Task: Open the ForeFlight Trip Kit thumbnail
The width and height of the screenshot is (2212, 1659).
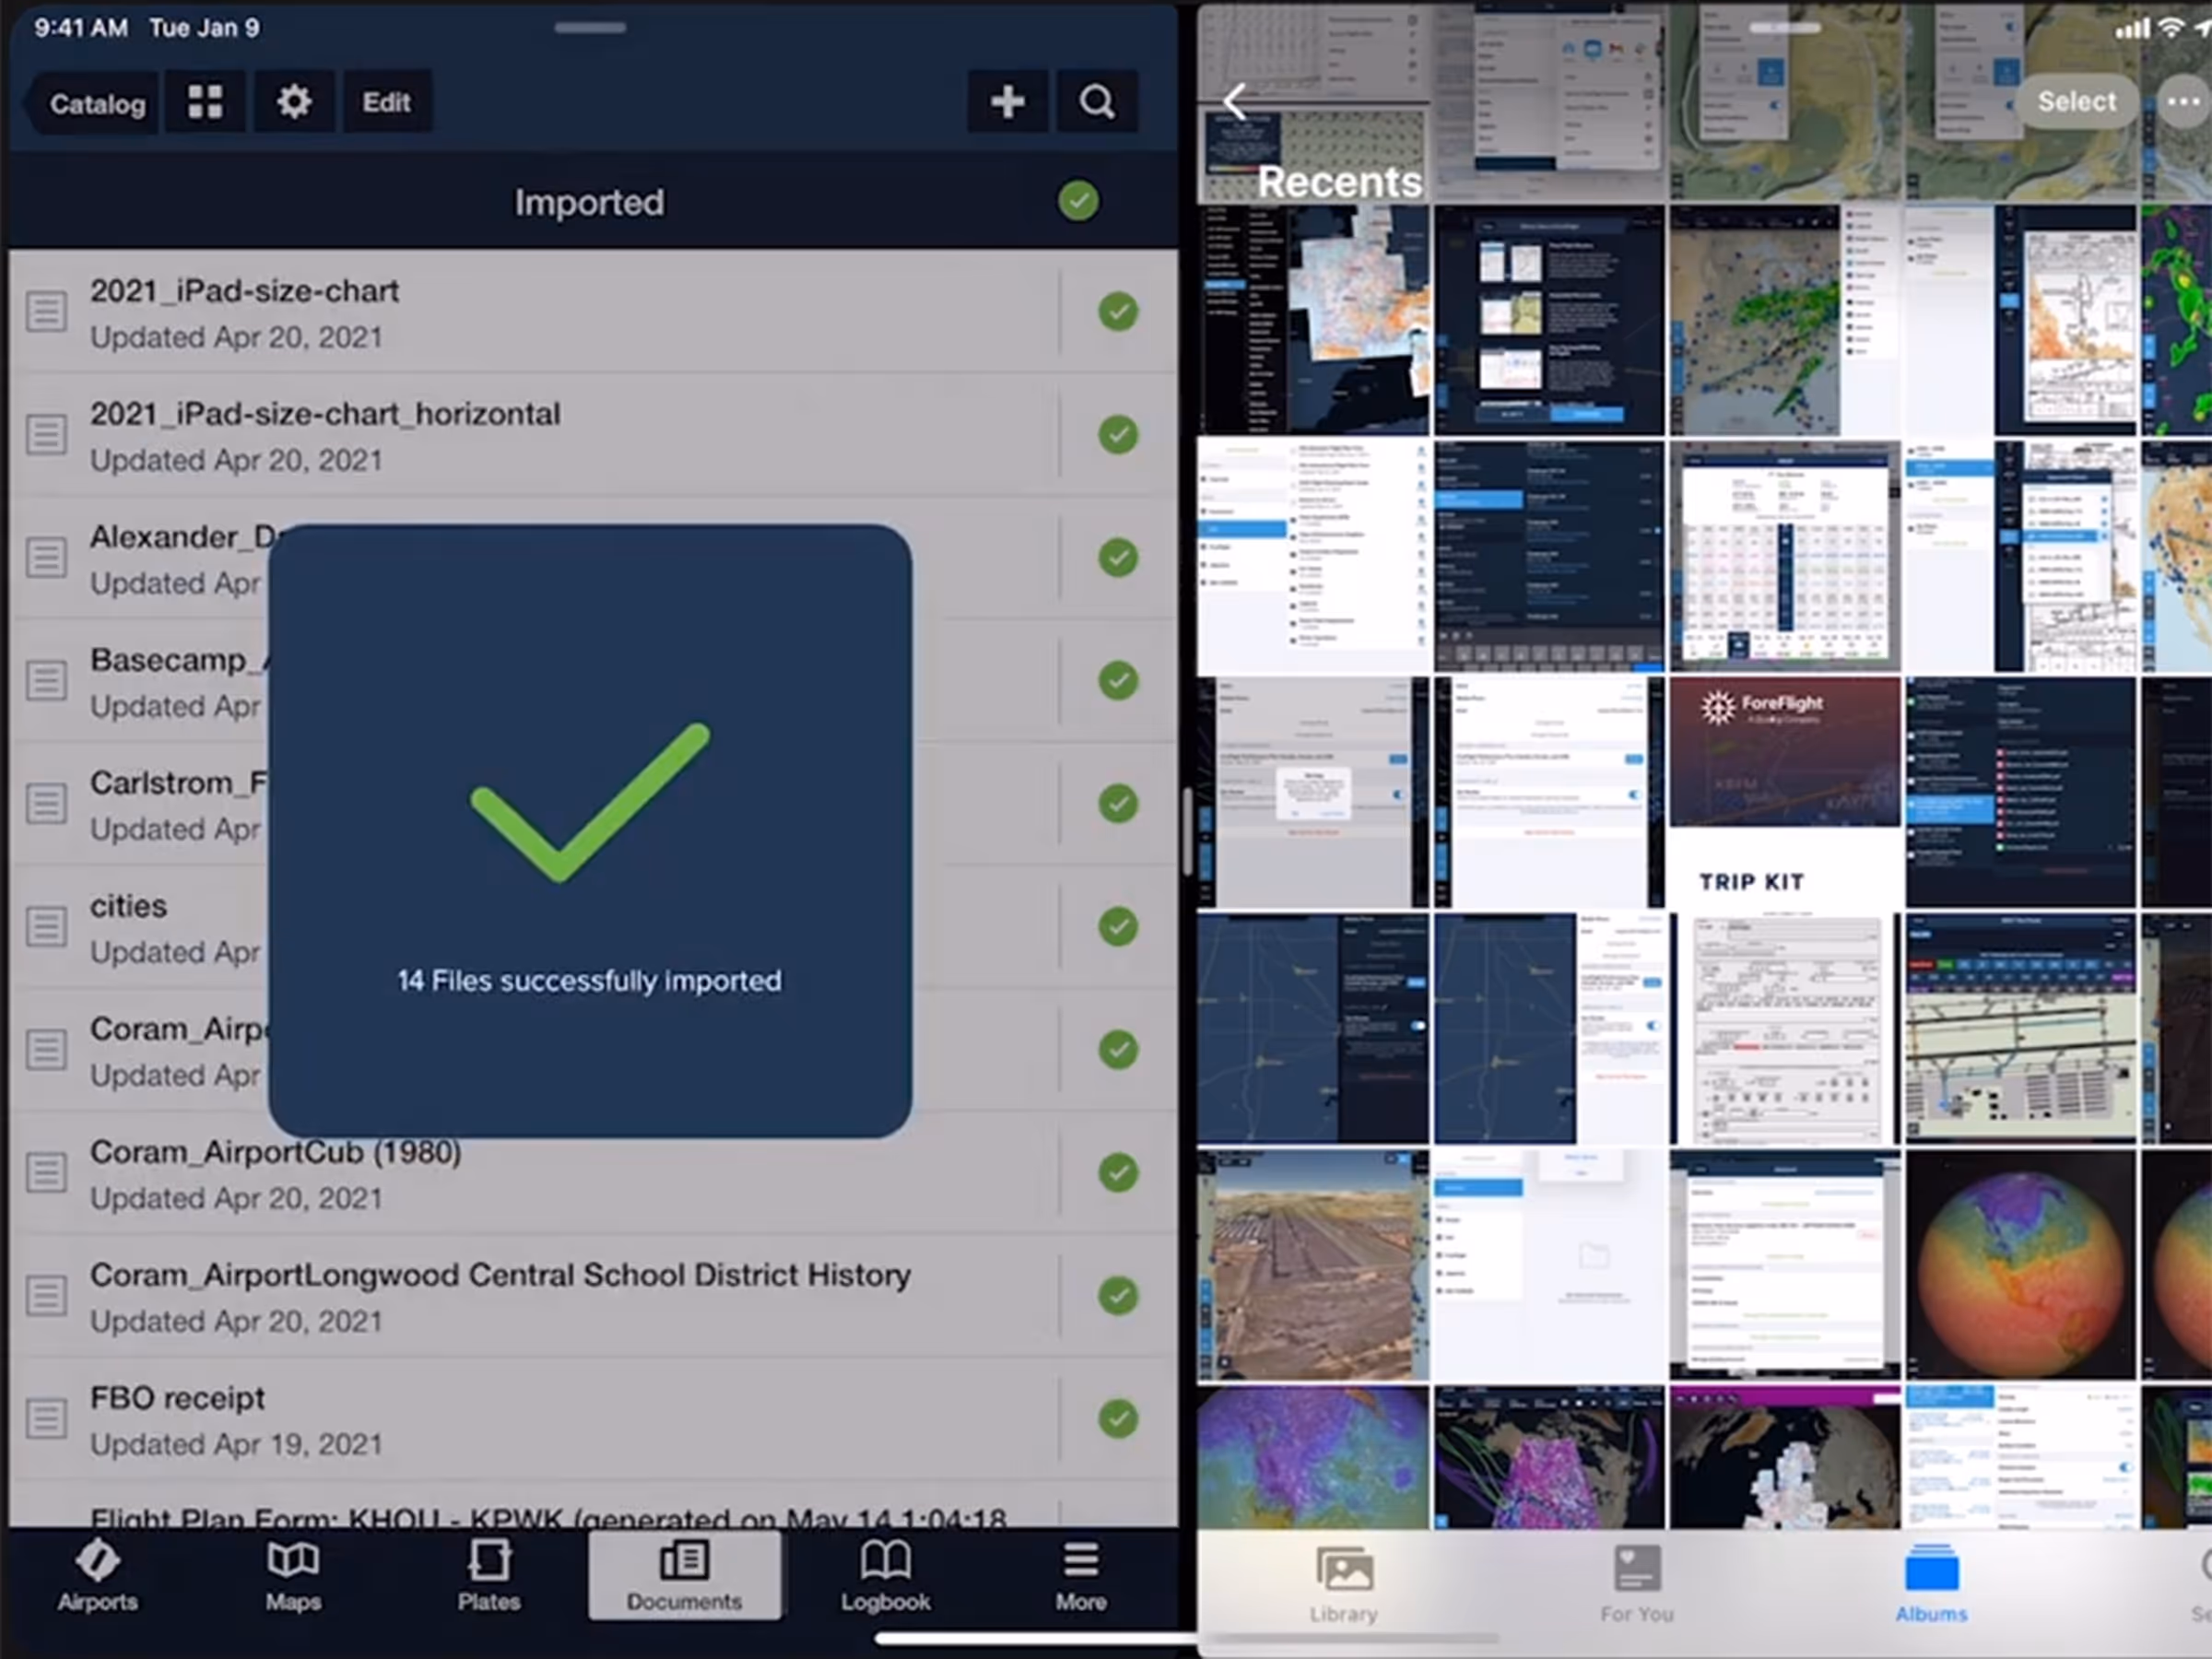Action: coord(1784,792)
